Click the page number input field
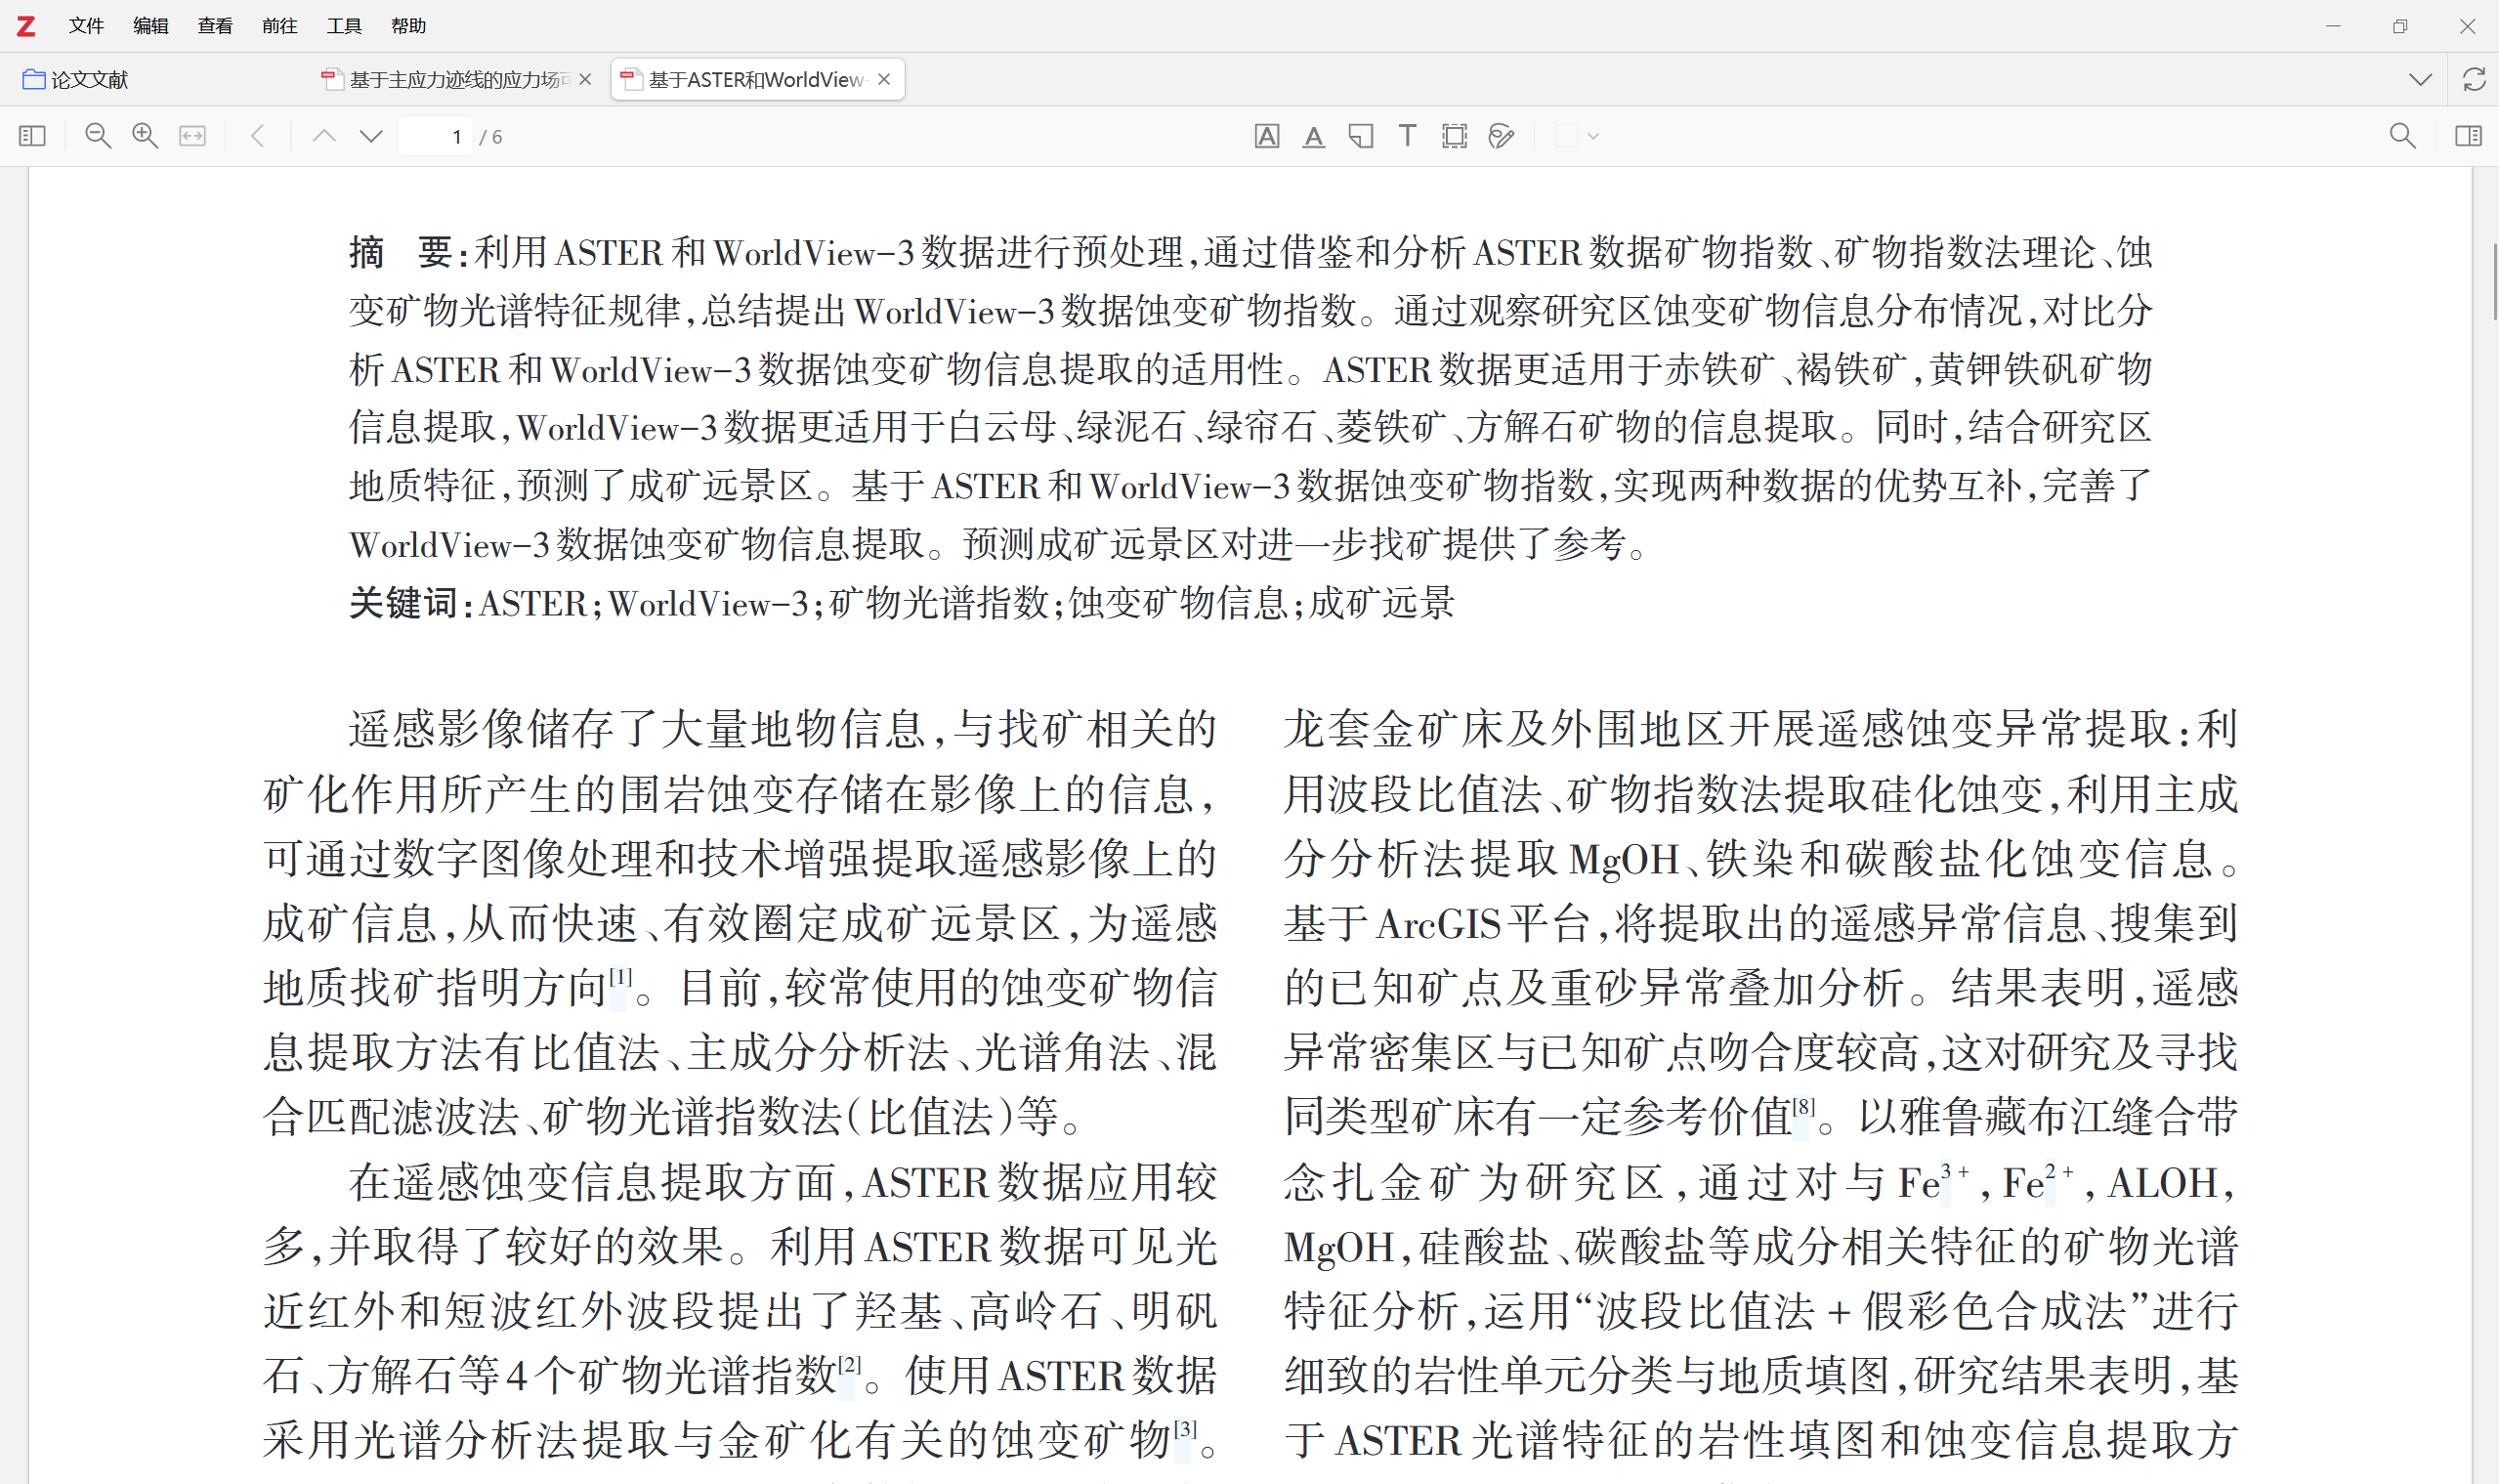The image size is (2499, 1484). point(436,136)
